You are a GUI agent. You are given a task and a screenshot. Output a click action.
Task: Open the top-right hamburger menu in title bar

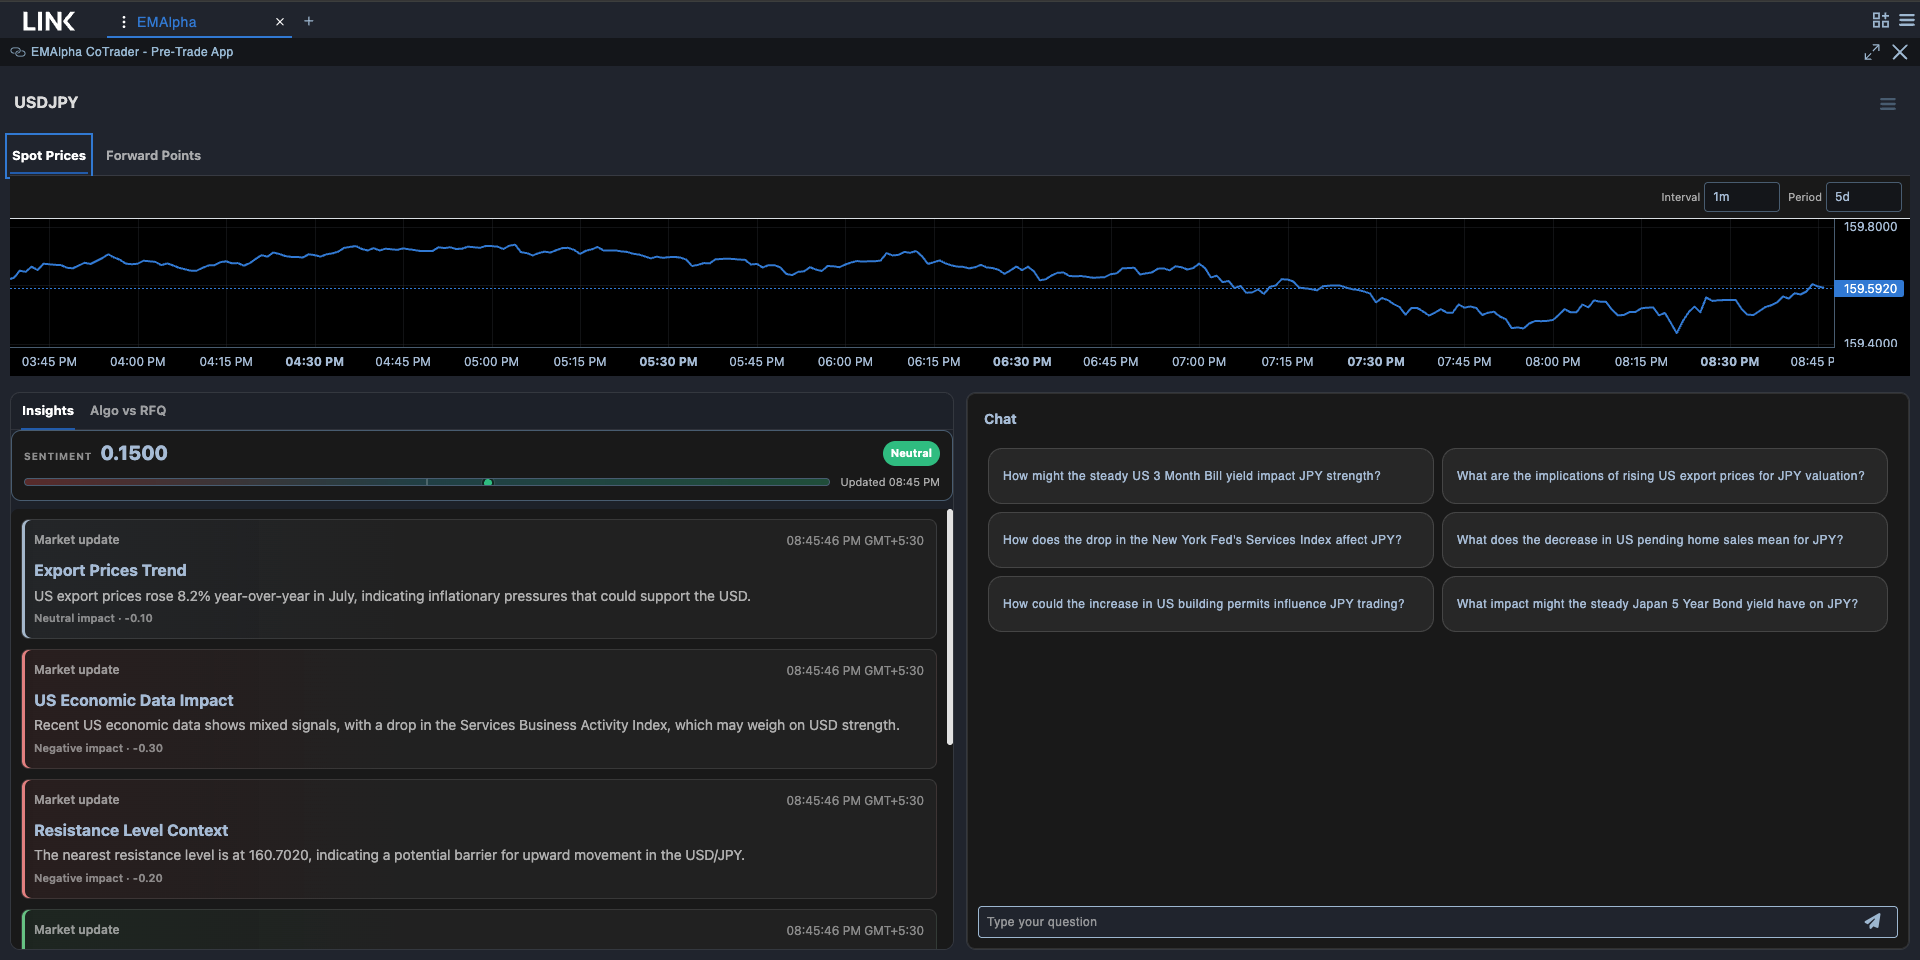pos(1906,20)
